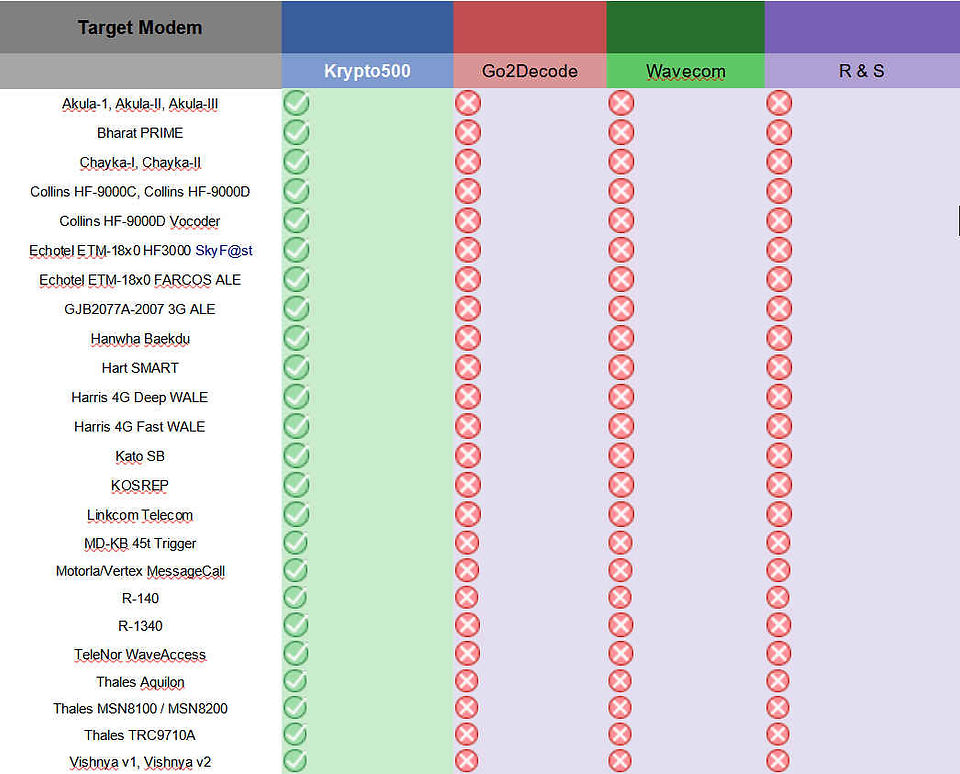
Task: Click the R & S red cross for Kato SB
Action: point(779,456)
